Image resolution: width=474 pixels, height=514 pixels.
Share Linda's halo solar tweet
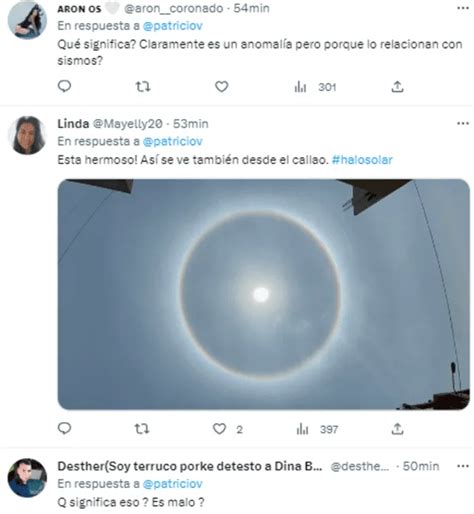[397, 429]
